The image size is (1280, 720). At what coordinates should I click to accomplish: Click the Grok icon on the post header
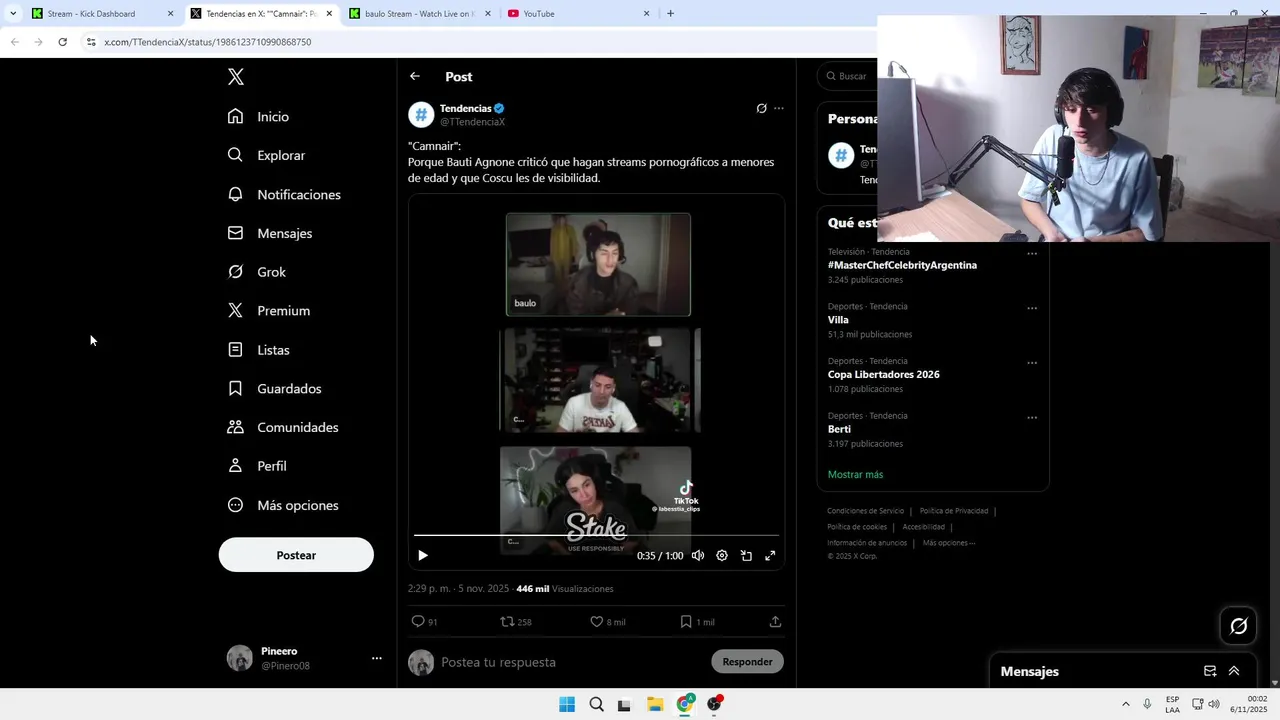761,108
